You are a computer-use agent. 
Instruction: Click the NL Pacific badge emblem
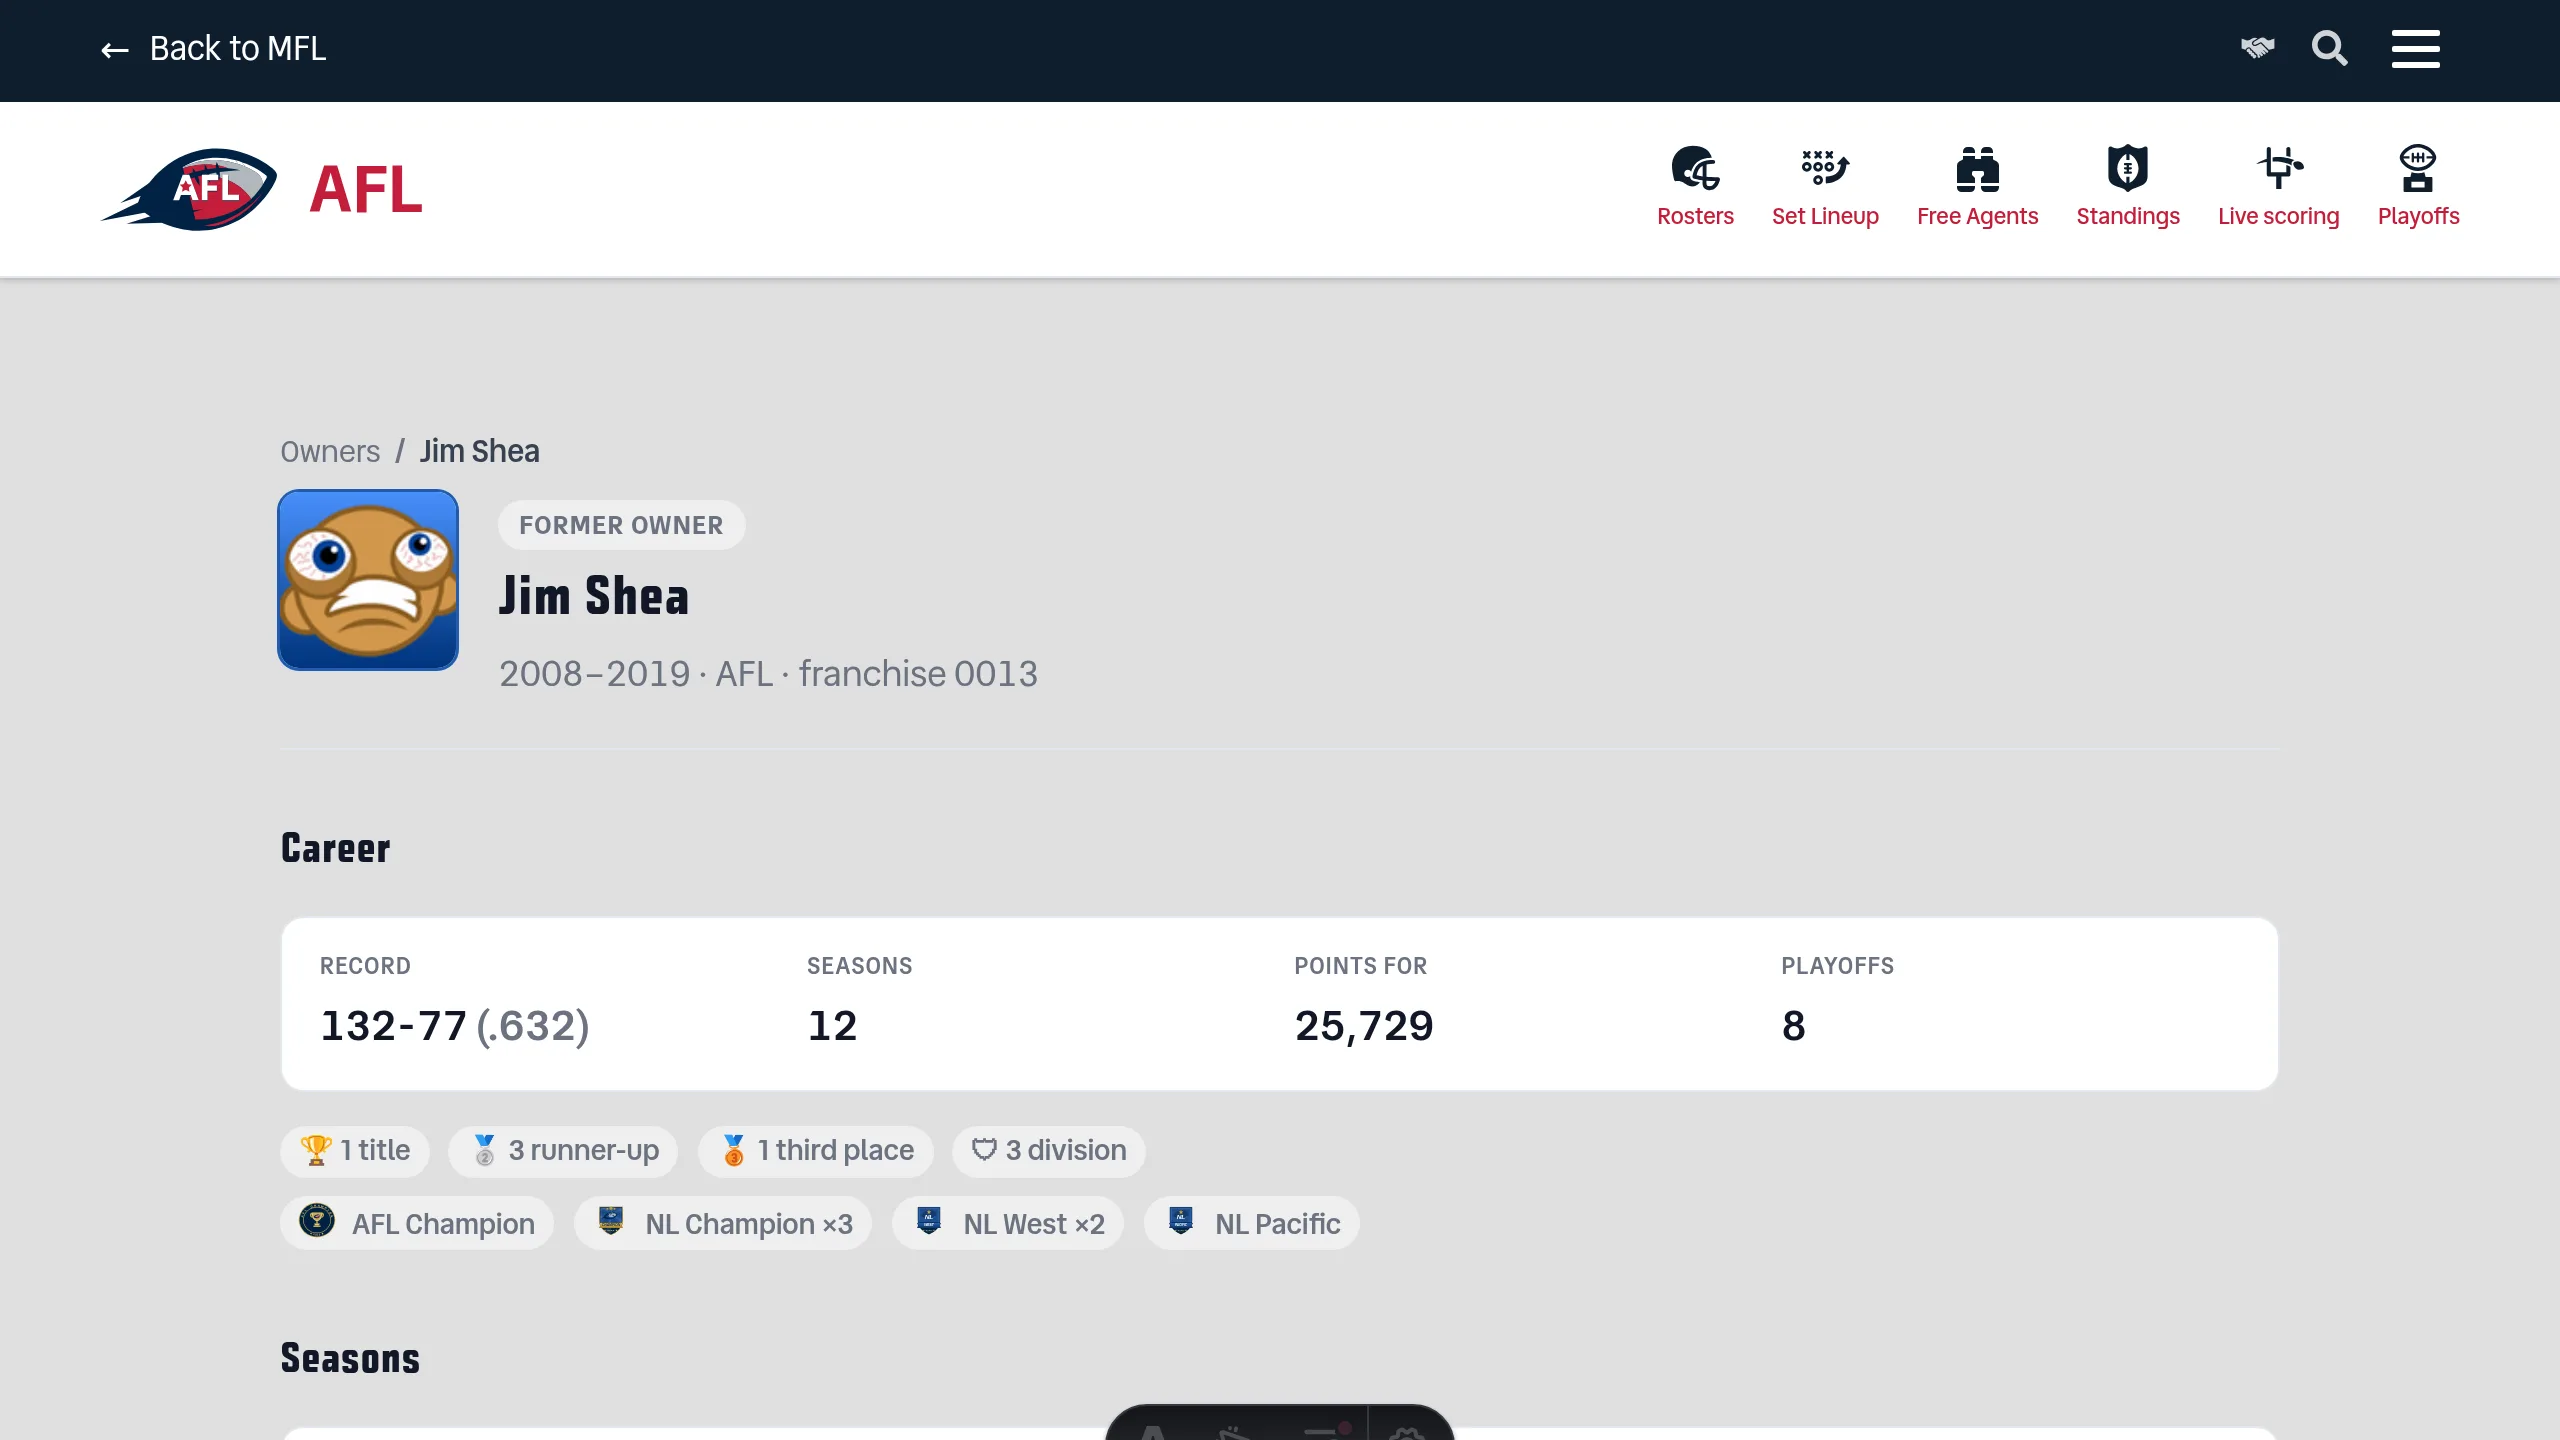1181,1220
